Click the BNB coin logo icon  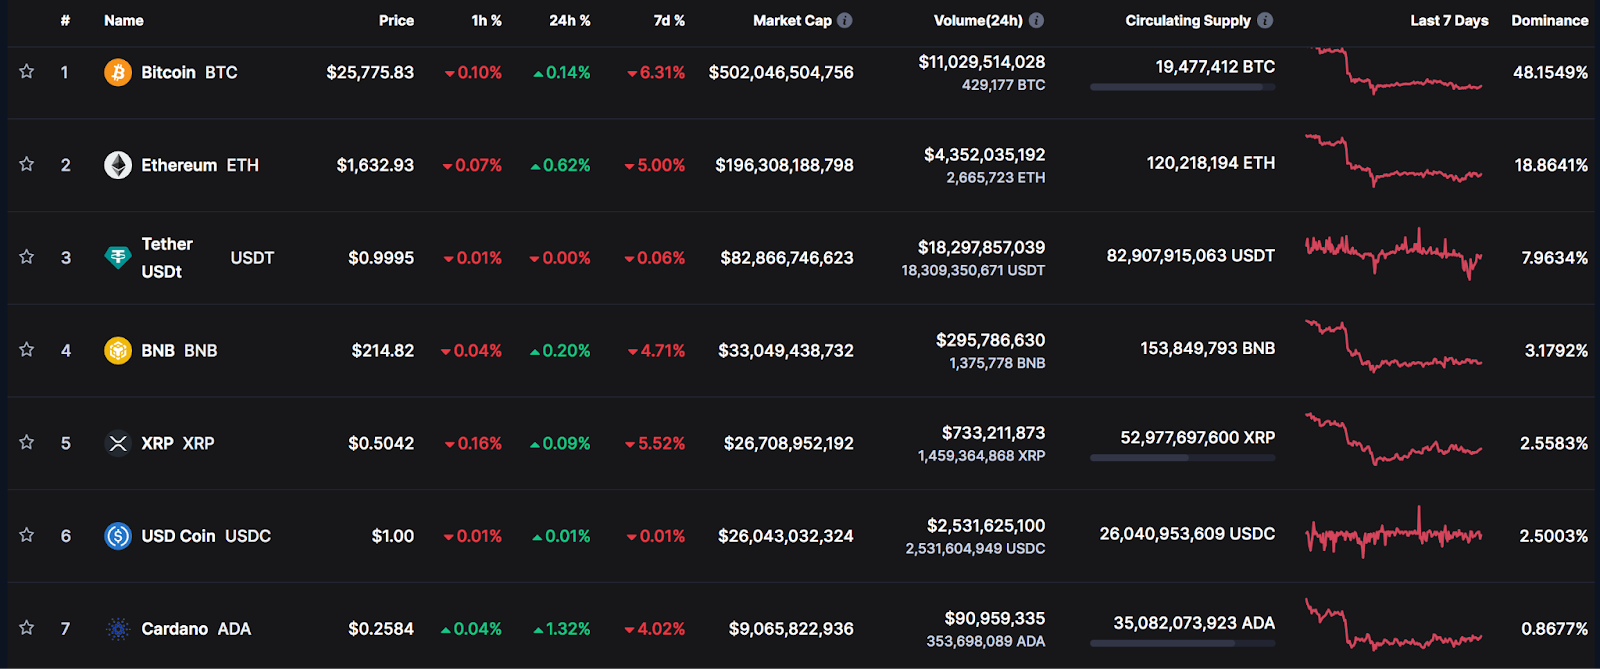[118, 351]
